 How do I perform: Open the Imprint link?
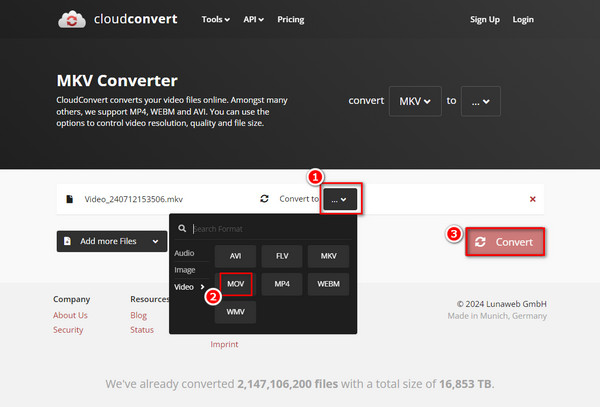coord(224,344)
